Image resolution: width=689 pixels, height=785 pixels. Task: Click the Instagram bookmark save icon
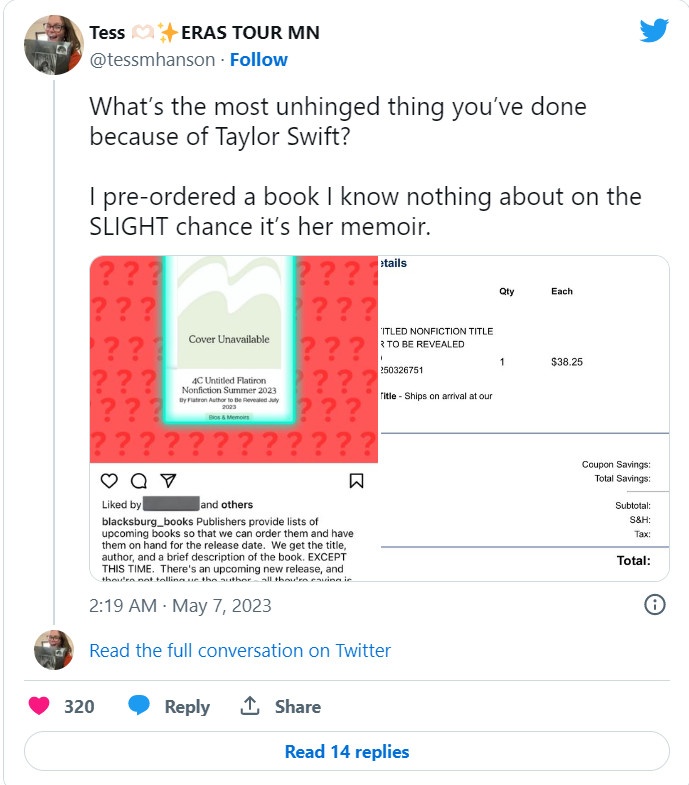tap(355, 480)
